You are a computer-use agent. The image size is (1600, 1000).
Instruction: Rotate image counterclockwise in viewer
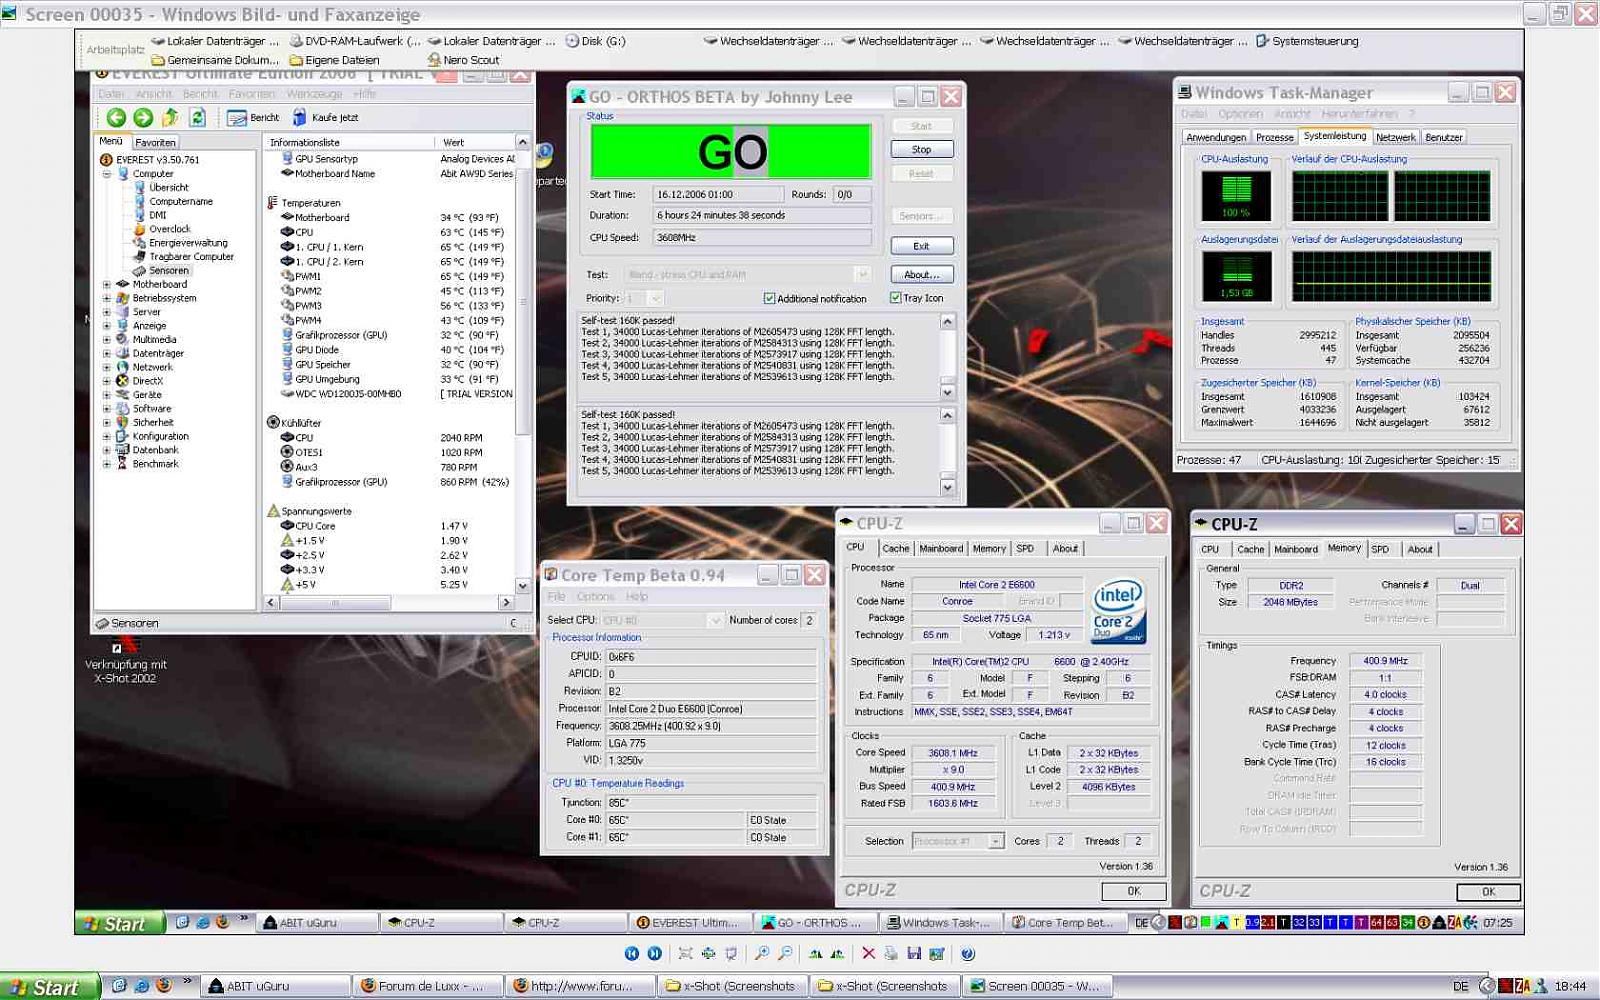[838, 953]
